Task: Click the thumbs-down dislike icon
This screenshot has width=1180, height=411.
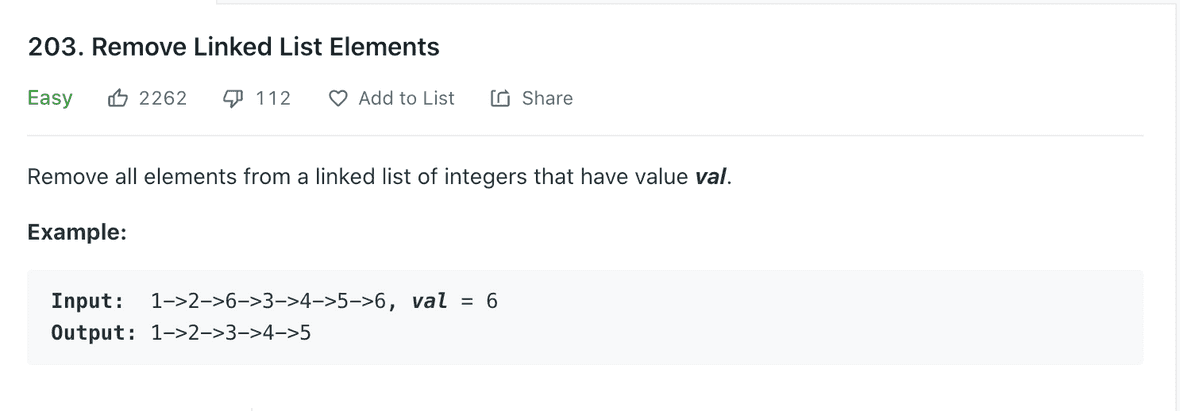Action: tap(234, 98)
